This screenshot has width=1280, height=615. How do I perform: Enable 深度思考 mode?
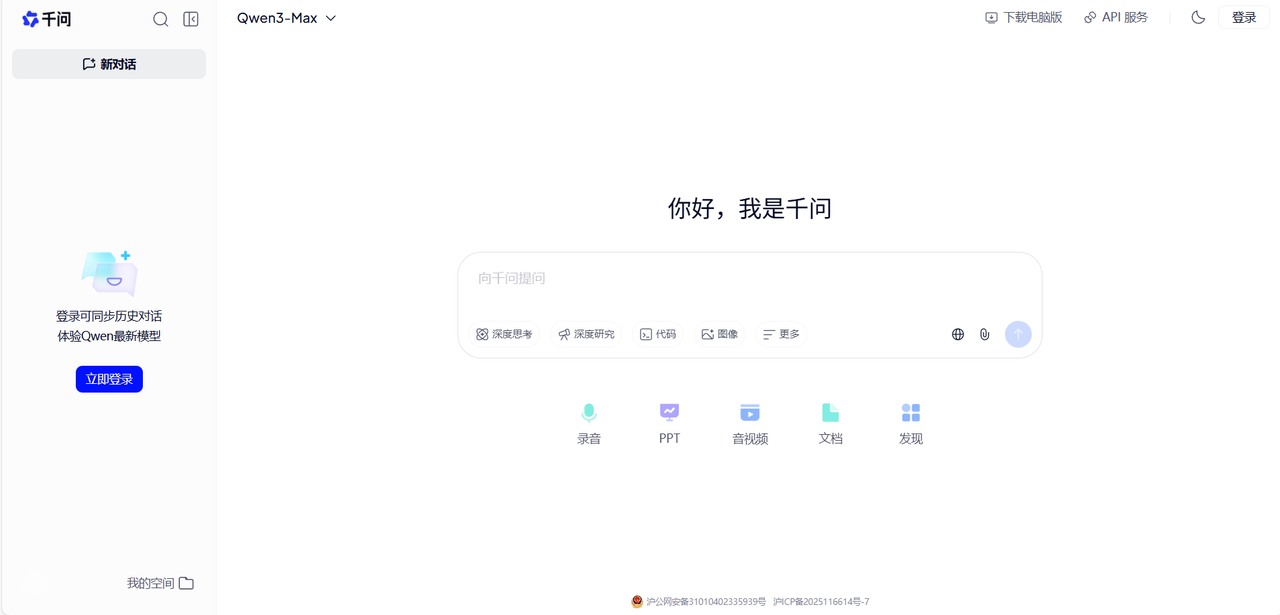(504, 334)
